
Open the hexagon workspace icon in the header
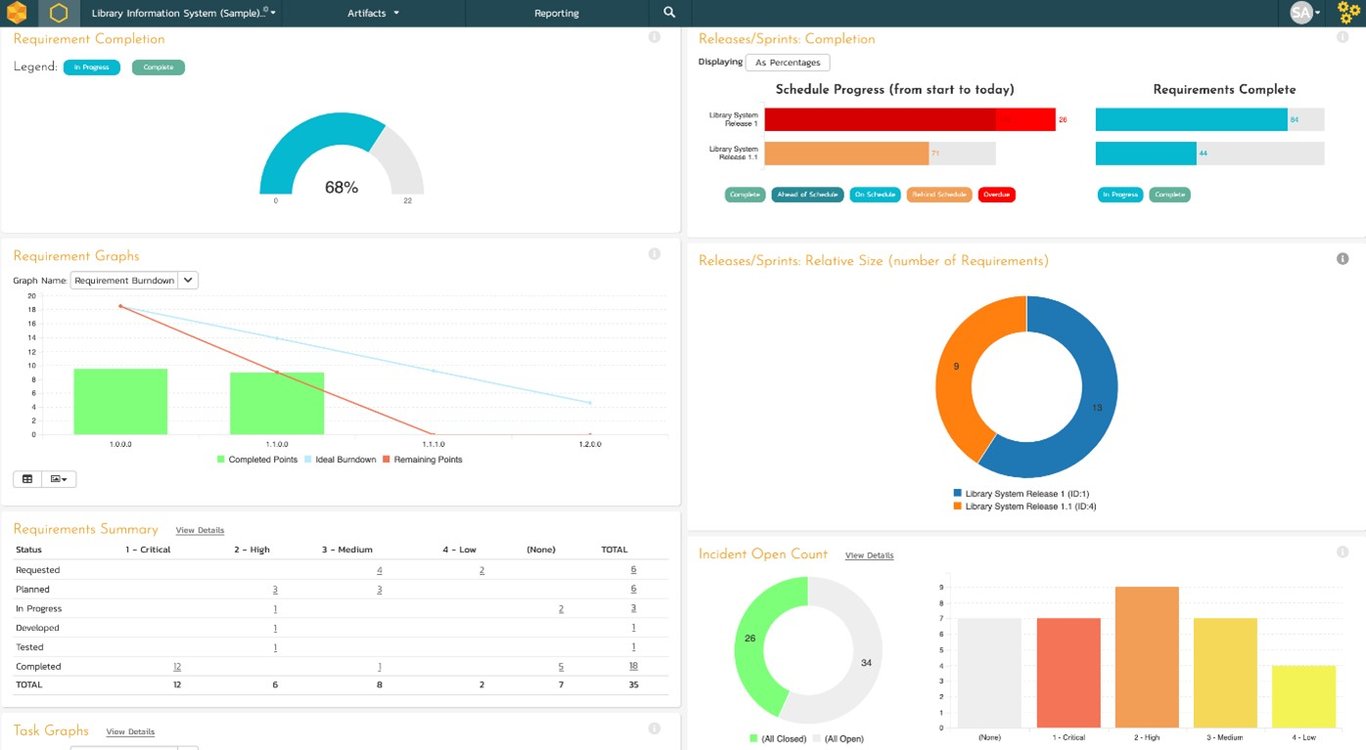pyautogui.click(x=58, y=13)
